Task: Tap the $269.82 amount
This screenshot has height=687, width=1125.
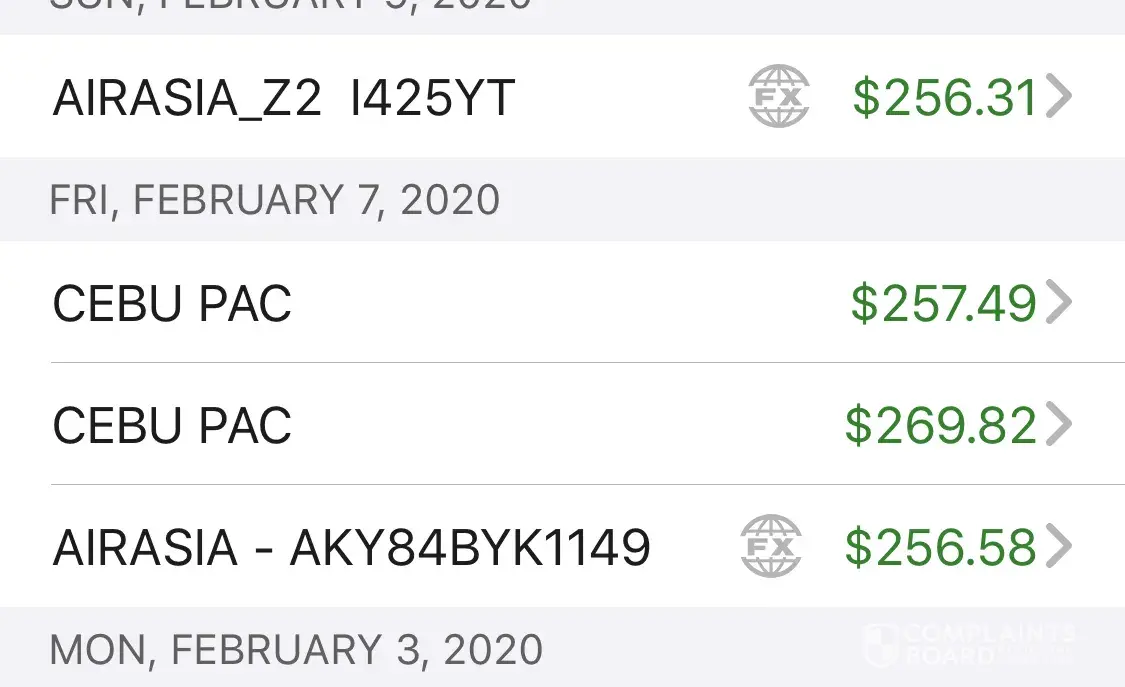Action: click(940, 426)
